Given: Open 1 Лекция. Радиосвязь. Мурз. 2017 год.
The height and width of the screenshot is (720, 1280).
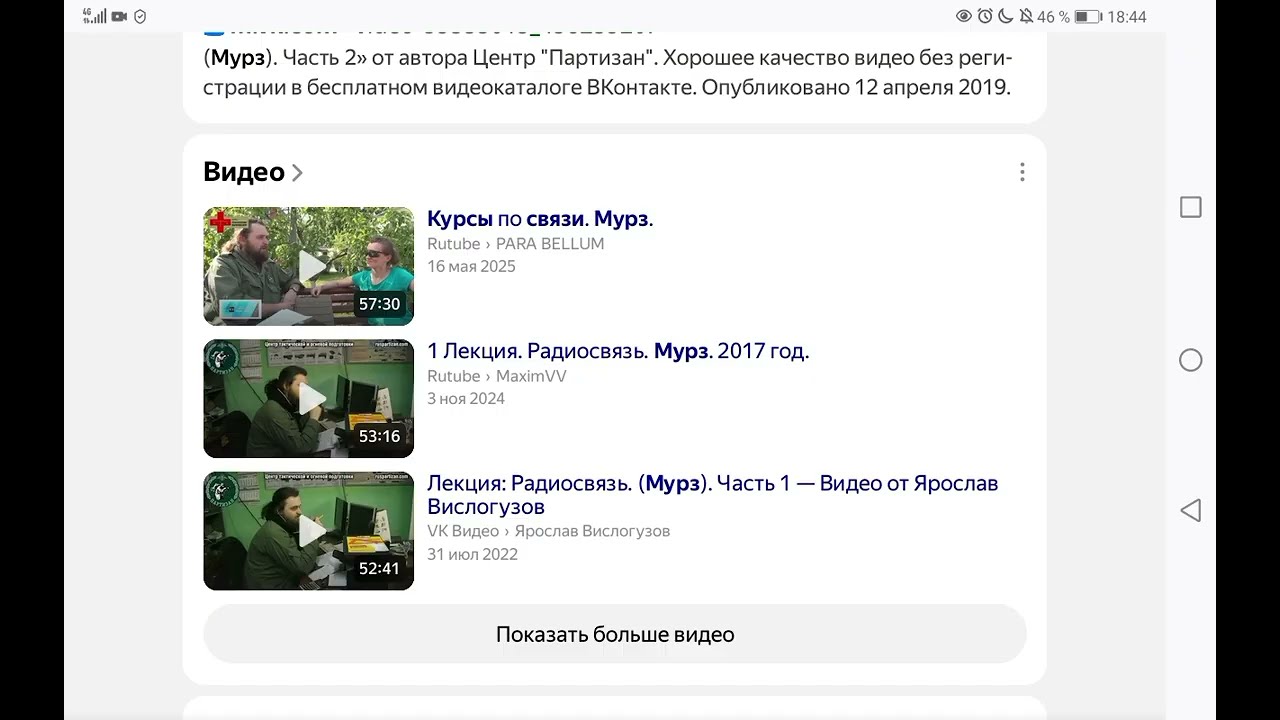Looking at the screenshot, I should click(x=618, y=351).
